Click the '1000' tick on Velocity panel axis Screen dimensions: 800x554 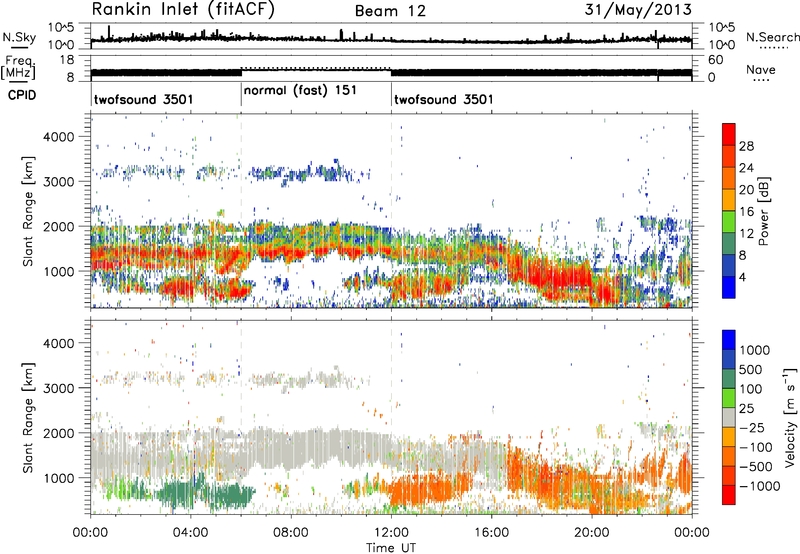click(x=58, y=478)
